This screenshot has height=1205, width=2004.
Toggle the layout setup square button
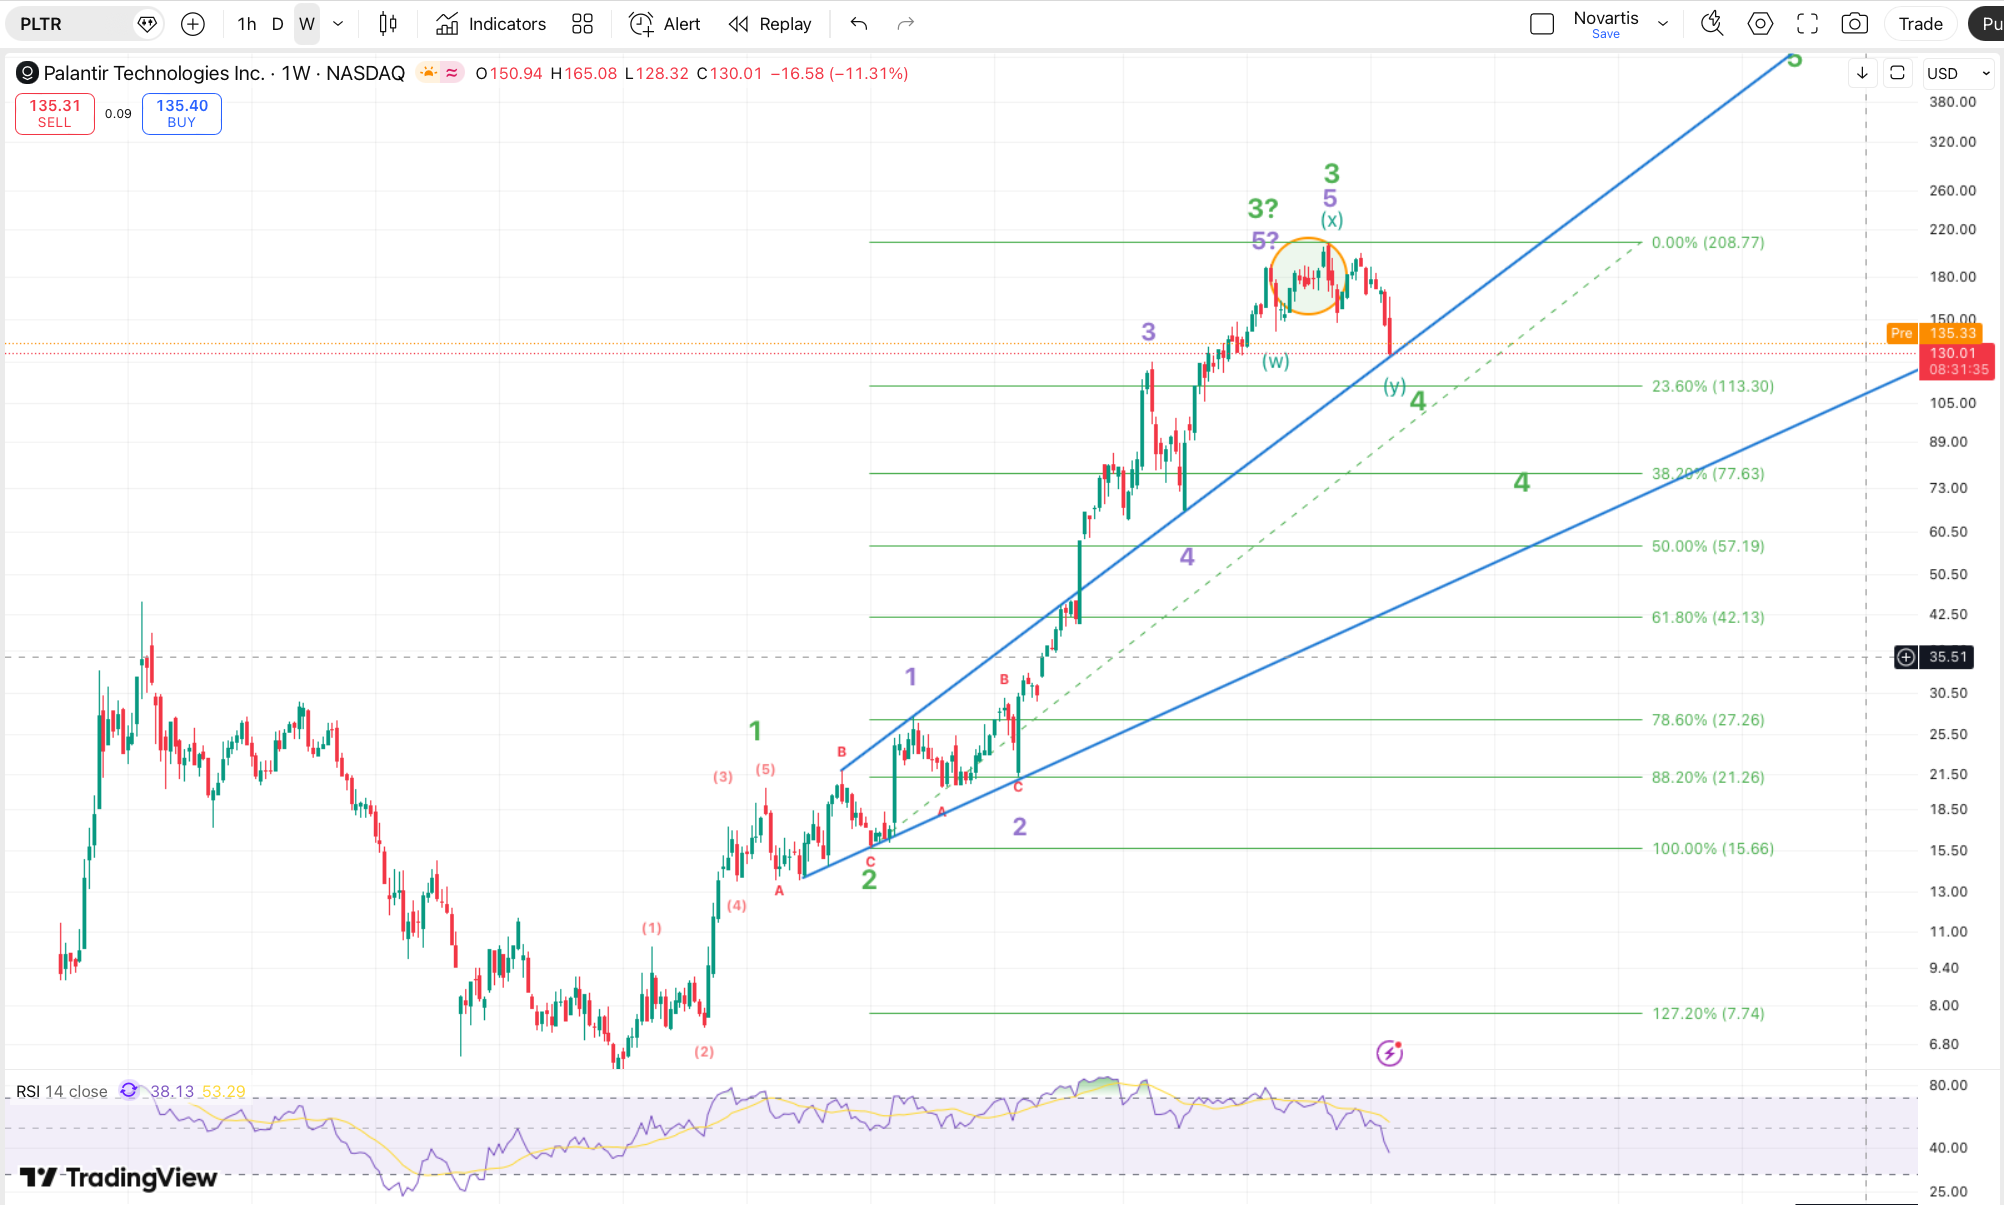1542,24
